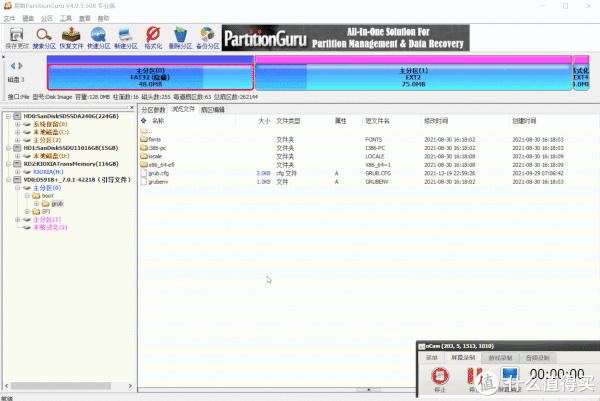Click the red stop recording icon in oCam
600x401 pixels.
[x=440, y=376]
